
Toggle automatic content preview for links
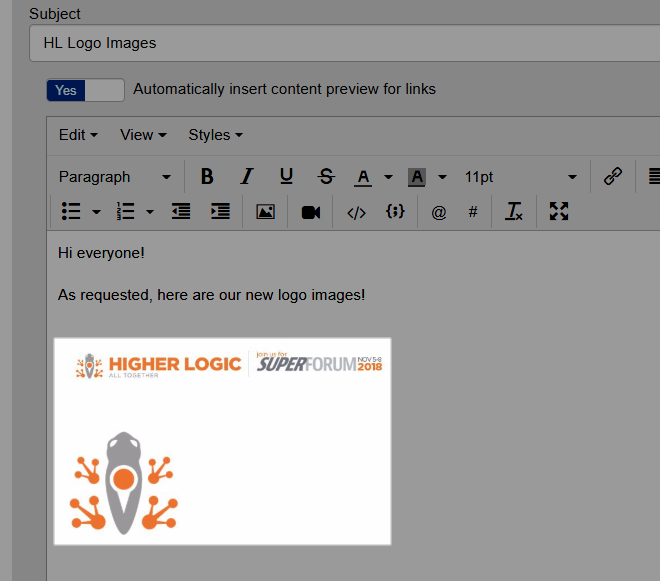pyautogui.click(x=85, y=90)
